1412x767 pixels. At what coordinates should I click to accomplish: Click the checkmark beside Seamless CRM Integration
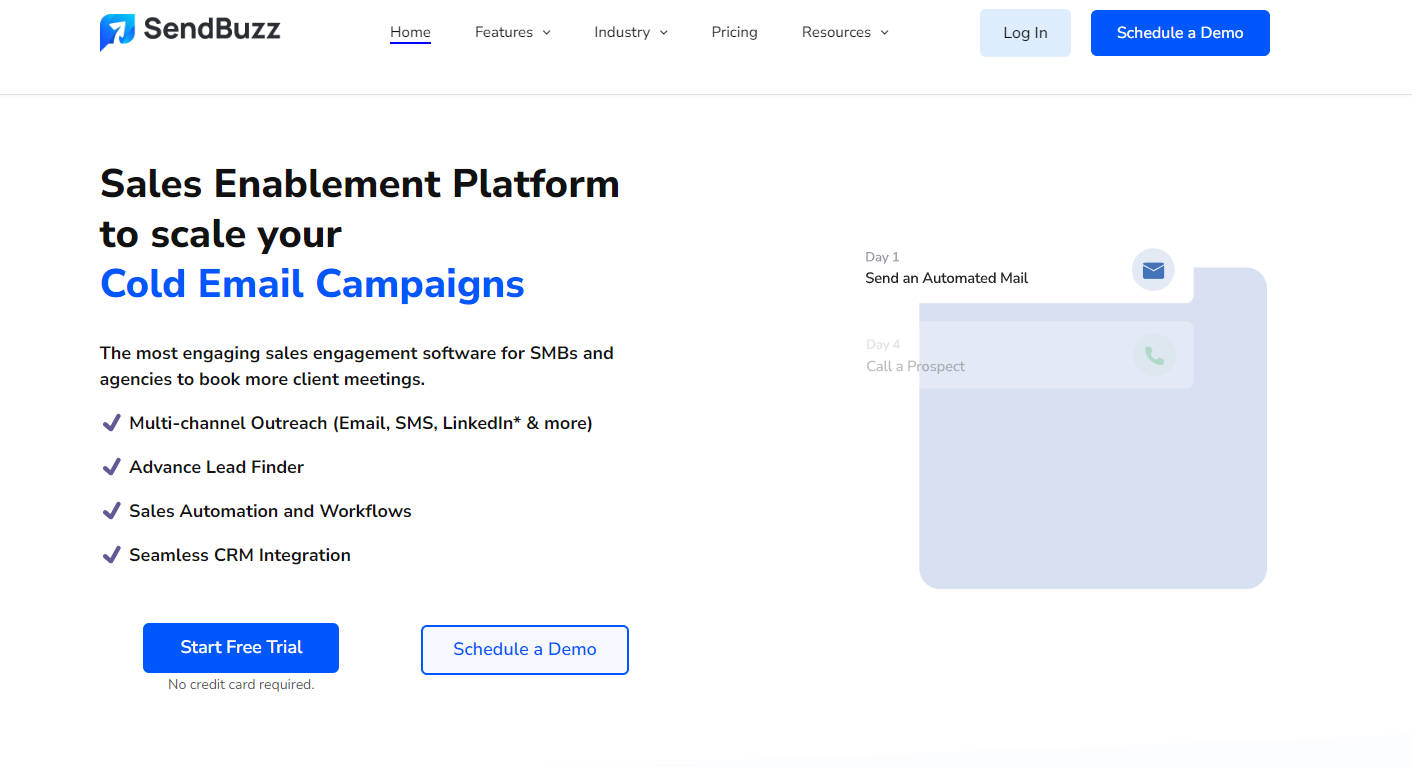click(112, 555)
